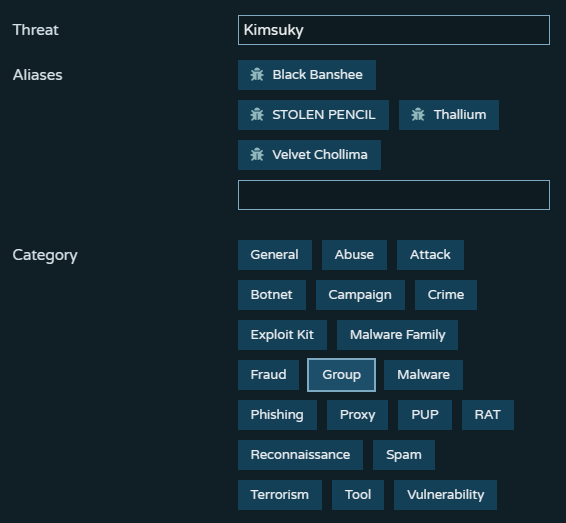This screenshot has height=523, width=566.
Task: Click the bug icon on Velvet Chollima alias
Action: 257,155
